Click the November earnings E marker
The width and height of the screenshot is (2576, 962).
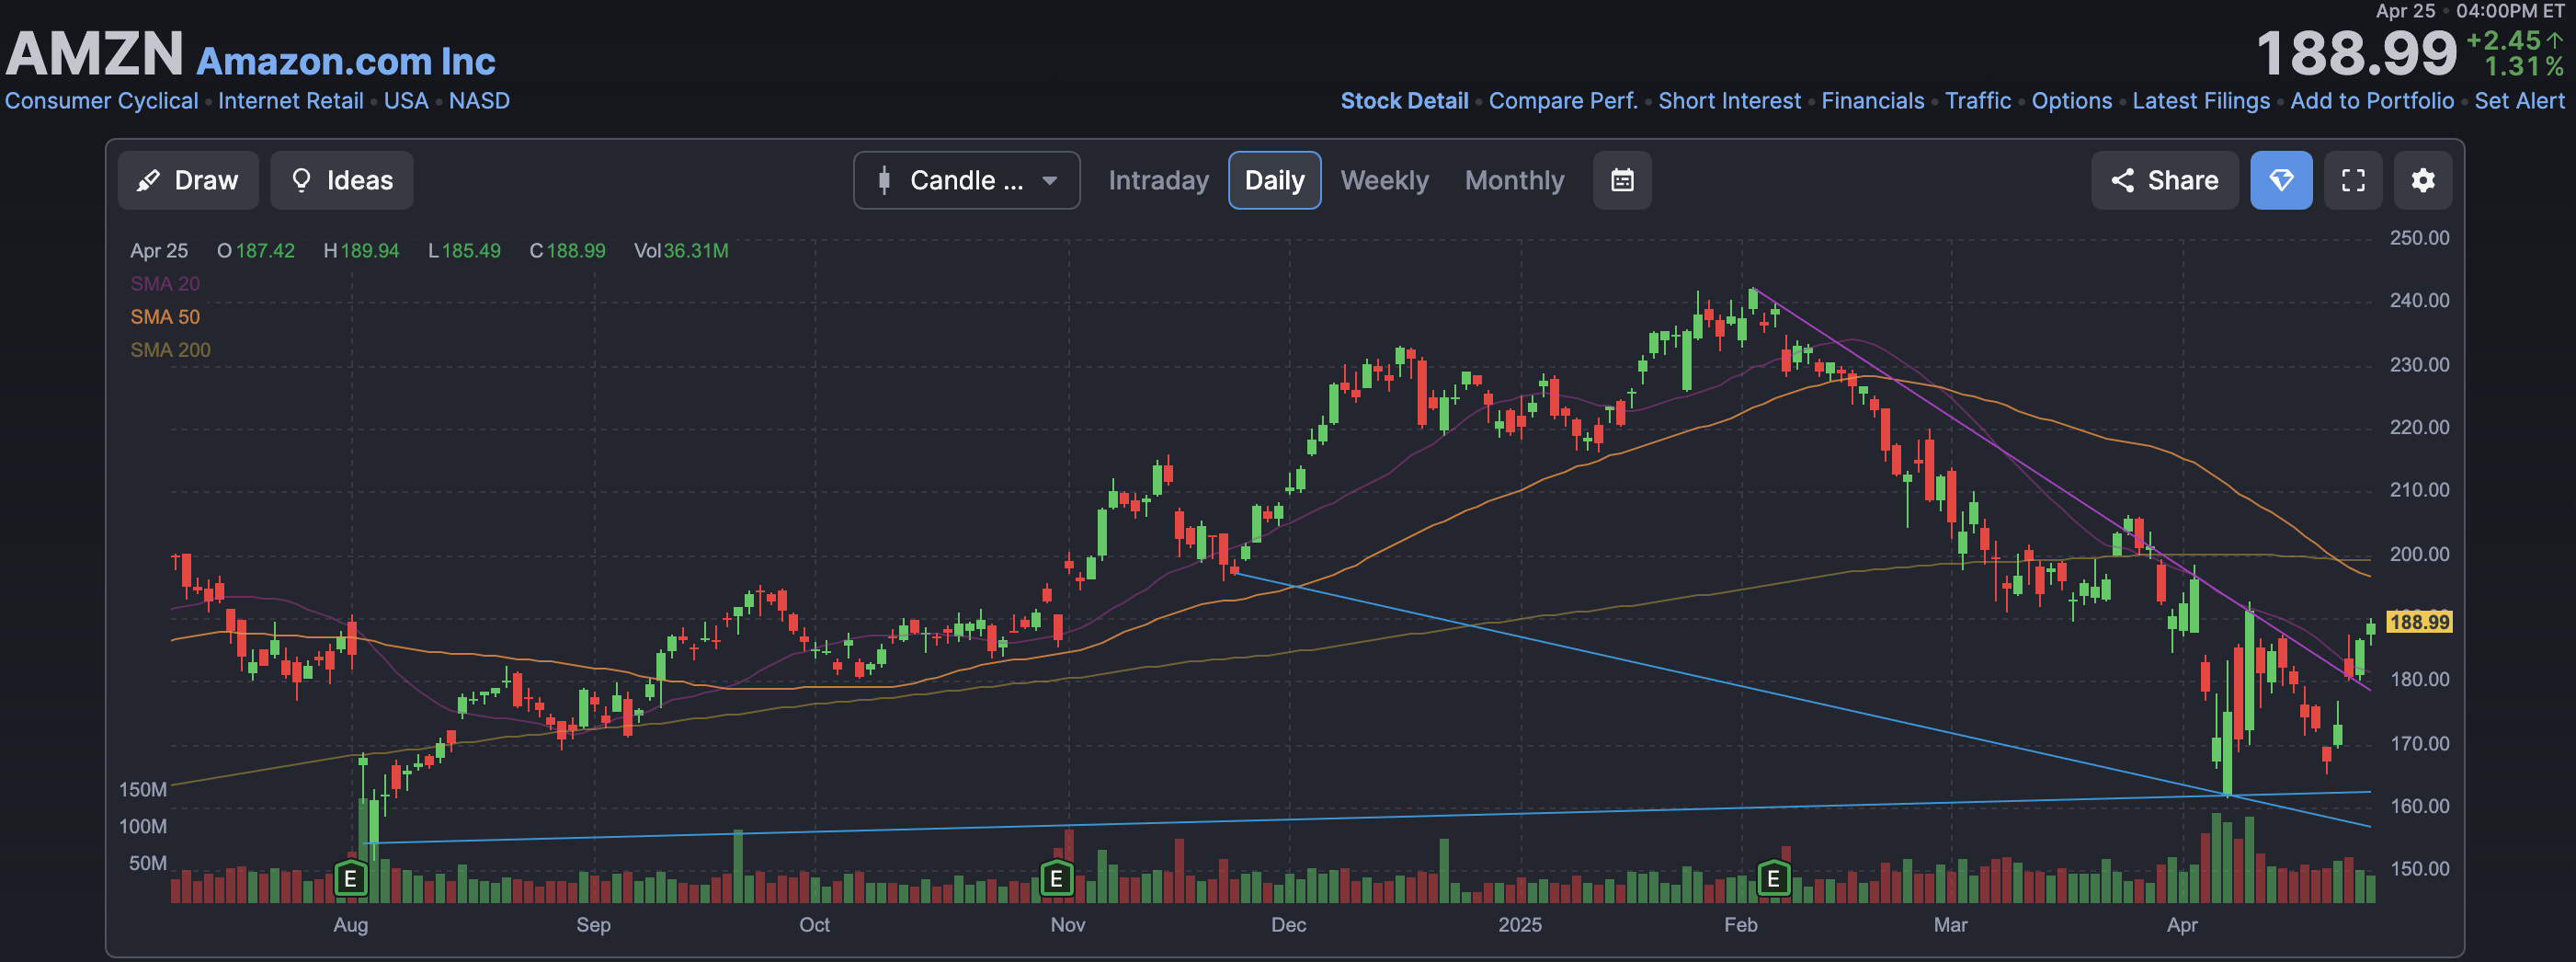pyautogui.click(x=1056, y=879)
